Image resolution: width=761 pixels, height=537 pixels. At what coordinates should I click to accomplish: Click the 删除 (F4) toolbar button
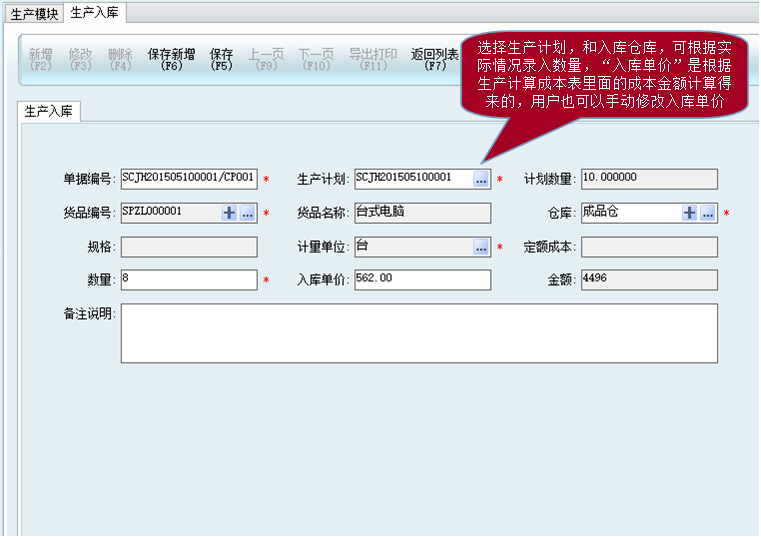pyautogui.click(x=120, y=59)
